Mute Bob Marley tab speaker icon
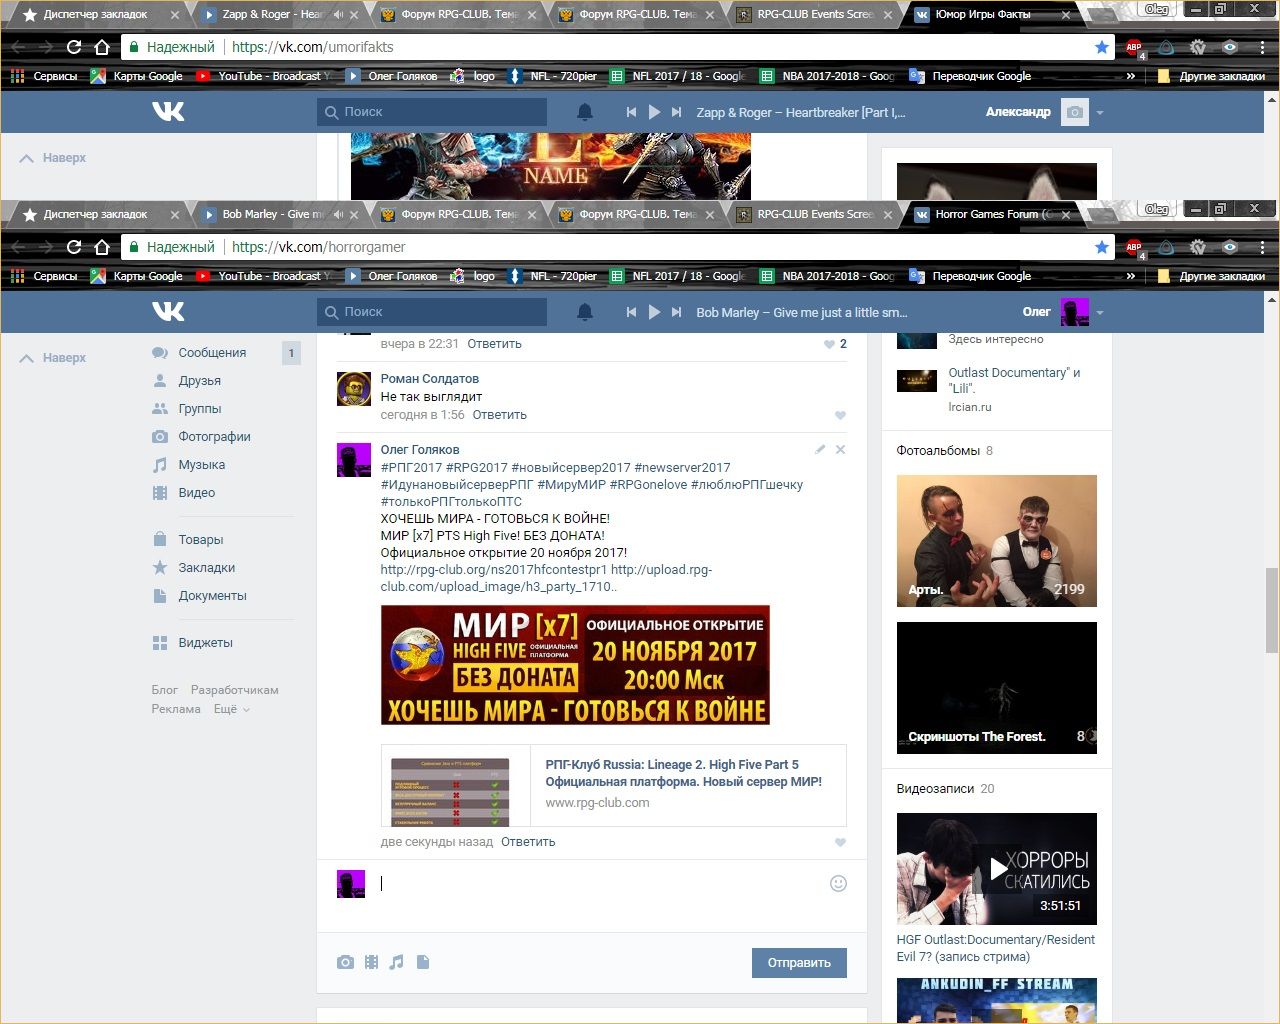This screenshot has width=1280, height=1024. [x=338, y=214]
